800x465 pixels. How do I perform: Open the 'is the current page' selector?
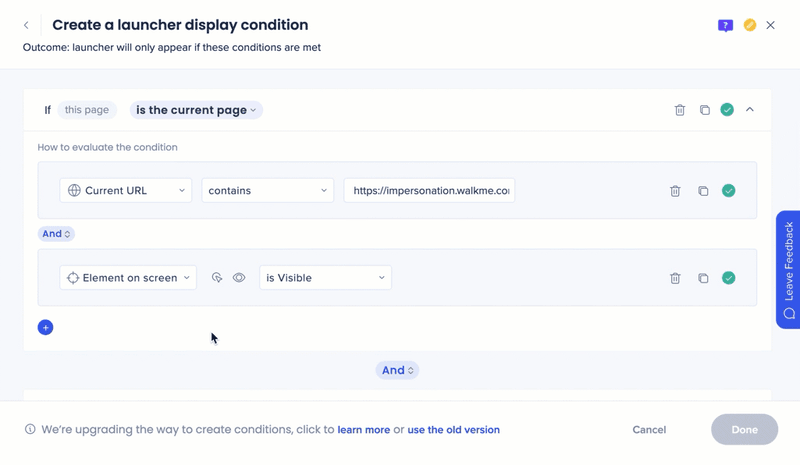196,110
